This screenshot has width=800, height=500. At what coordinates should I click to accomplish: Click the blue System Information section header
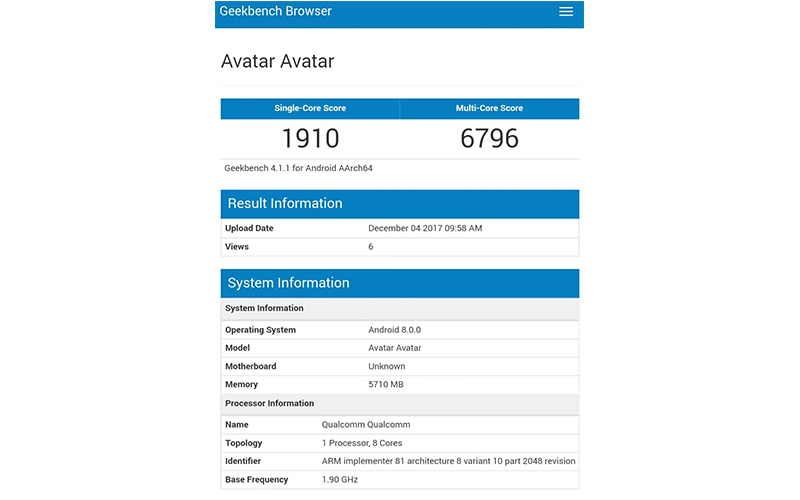pyautogui.click(x=400, y=283)
